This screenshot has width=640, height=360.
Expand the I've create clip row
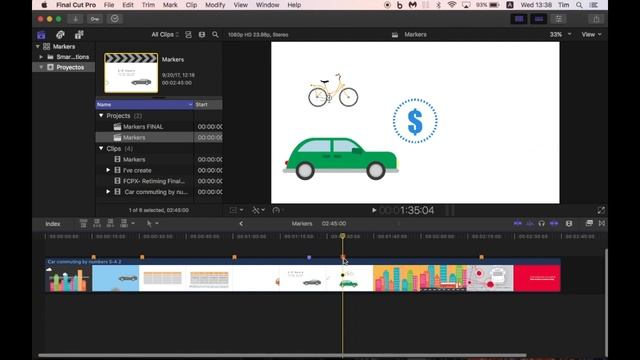tap(108, 170)
